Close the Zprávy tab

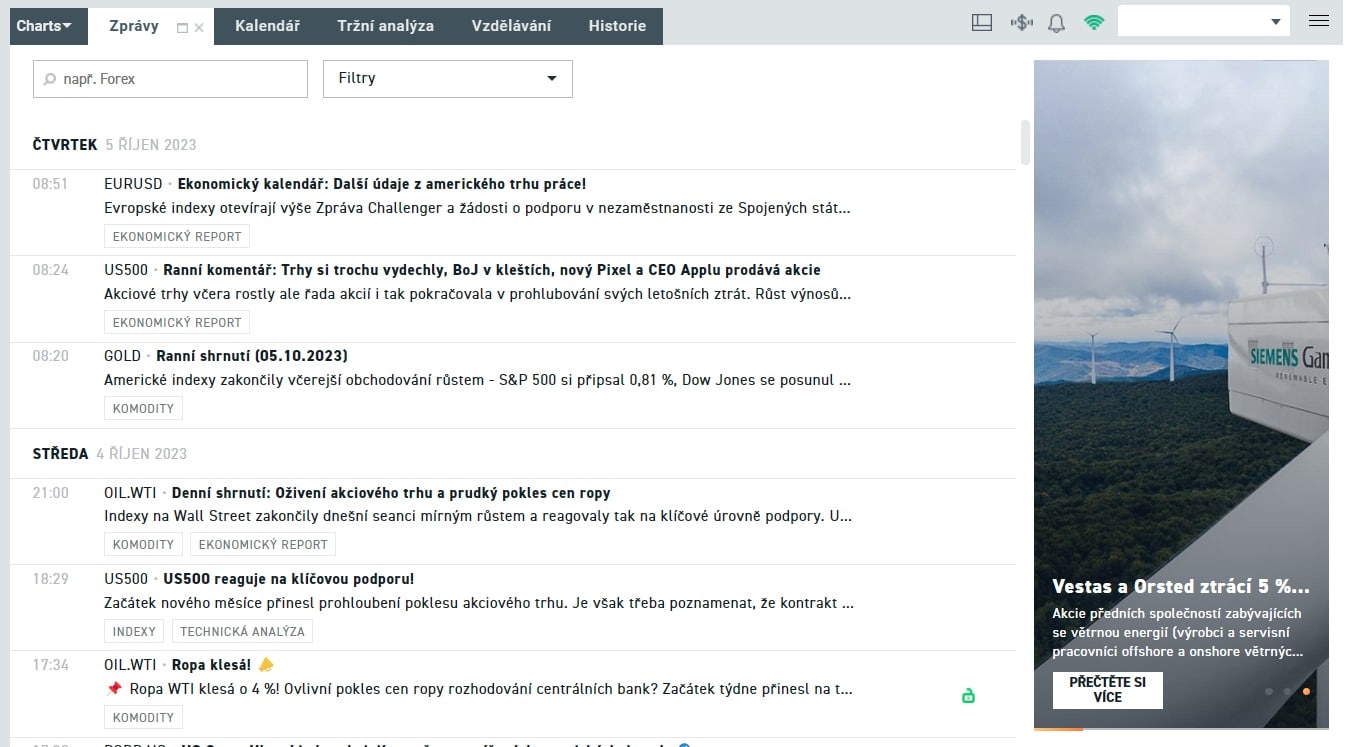tap(199, 28)
